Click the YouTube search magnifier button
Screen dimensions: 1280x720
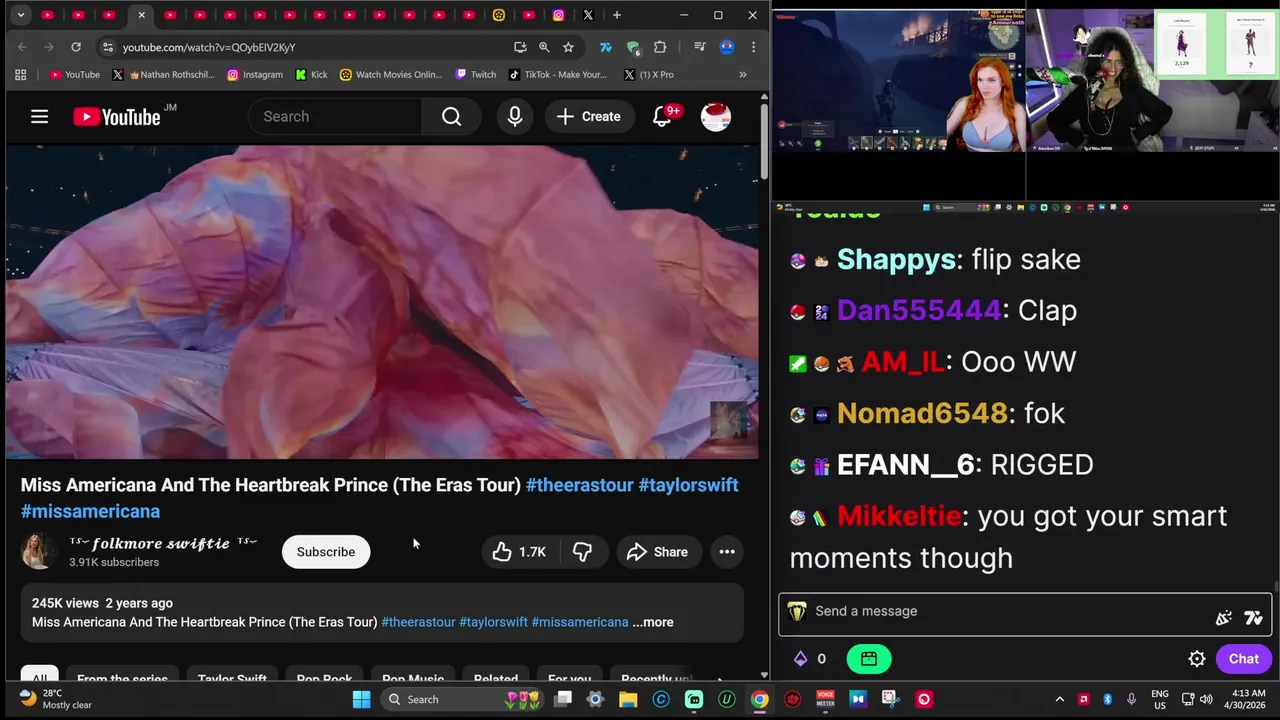(x=451, y=117)
